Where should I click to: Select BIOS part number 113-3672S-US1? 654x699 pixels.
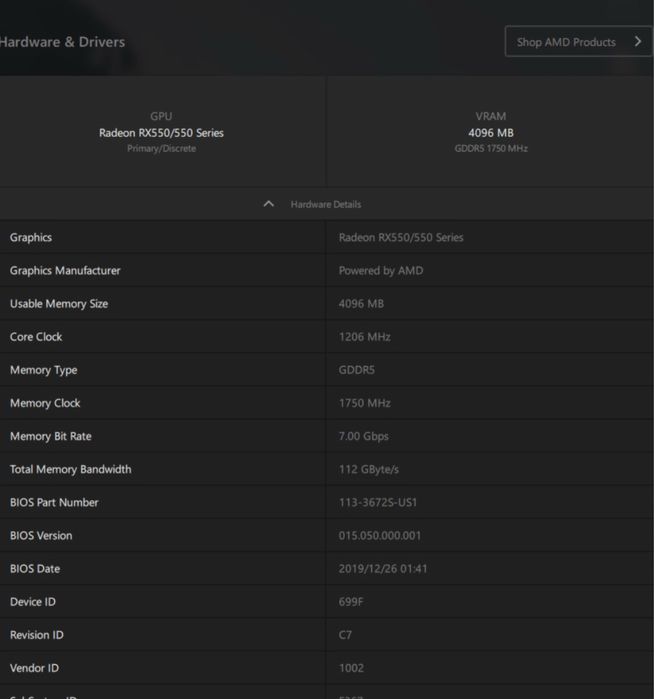pos(378,502)
